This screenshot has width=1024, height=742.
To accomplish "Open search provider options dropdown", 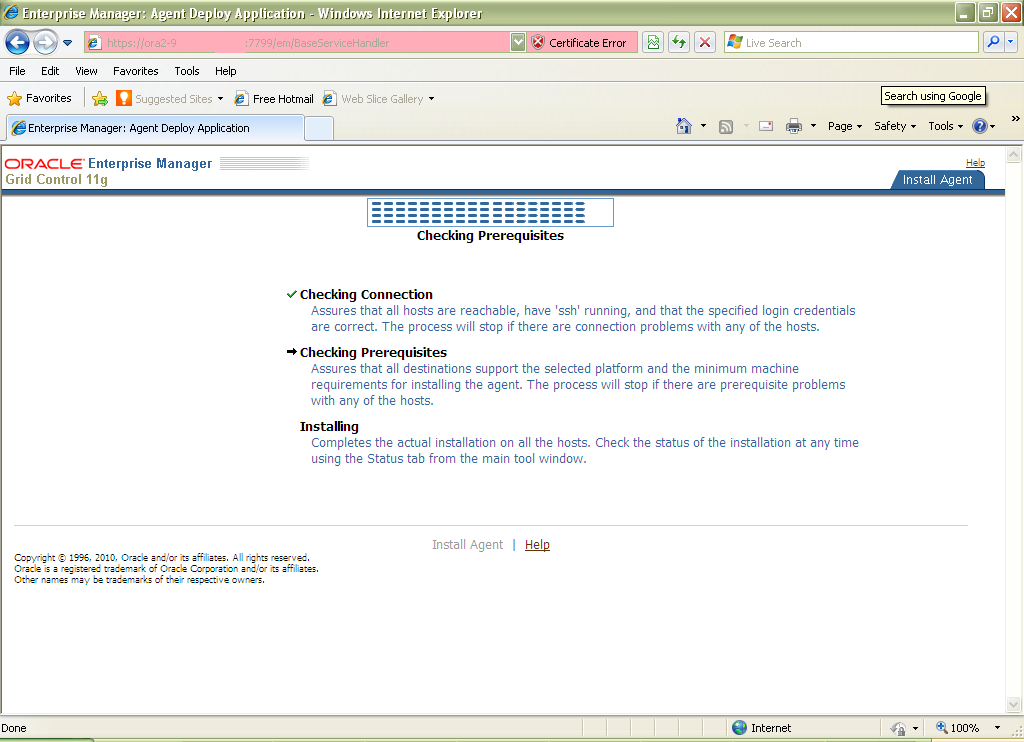I will click(x=1010, y=42).
